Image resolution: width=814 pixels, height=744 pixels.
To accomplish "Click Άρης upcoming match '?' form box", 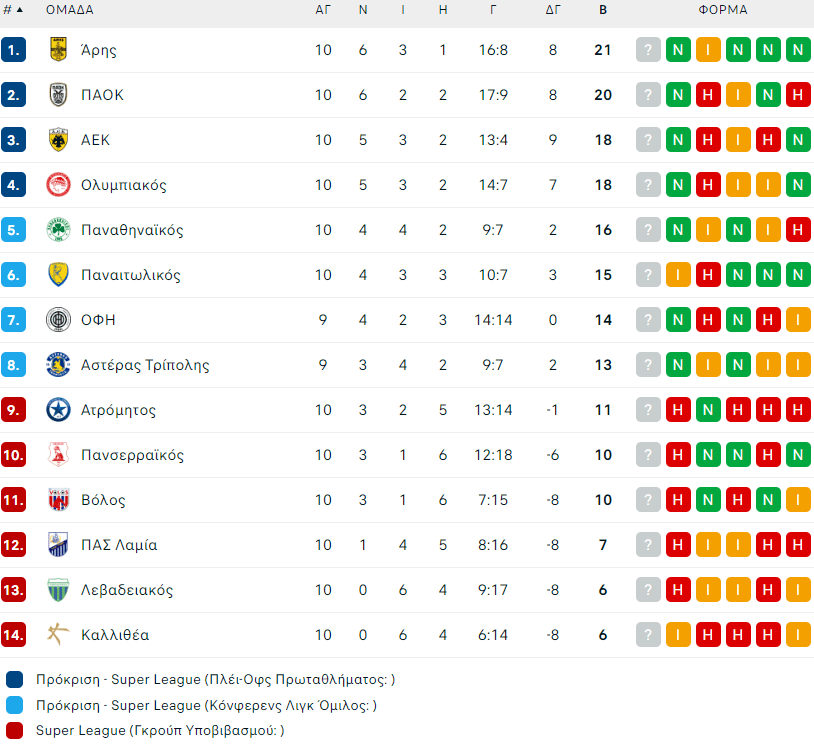I will (x=648, y=50).
